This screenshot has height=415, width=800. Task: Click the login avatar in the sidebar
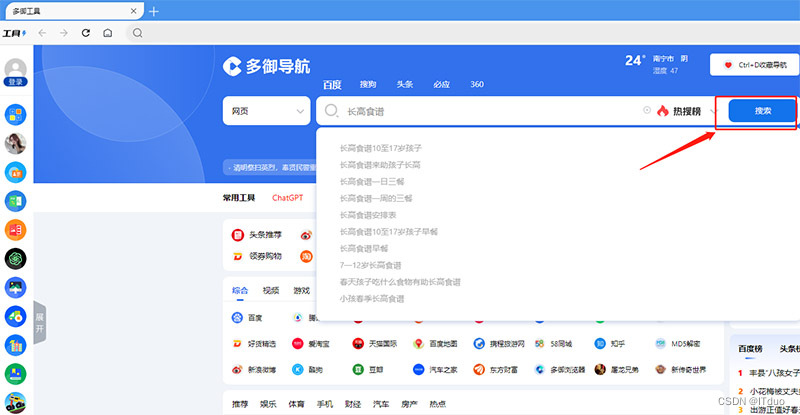click(15, 72)
